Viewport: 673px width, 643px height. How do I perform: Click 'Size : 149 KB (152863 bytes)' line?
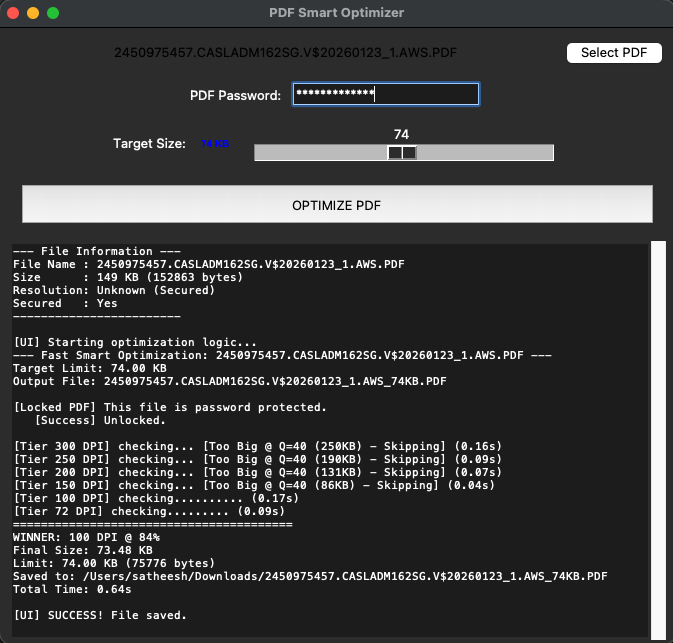[128, 277]
